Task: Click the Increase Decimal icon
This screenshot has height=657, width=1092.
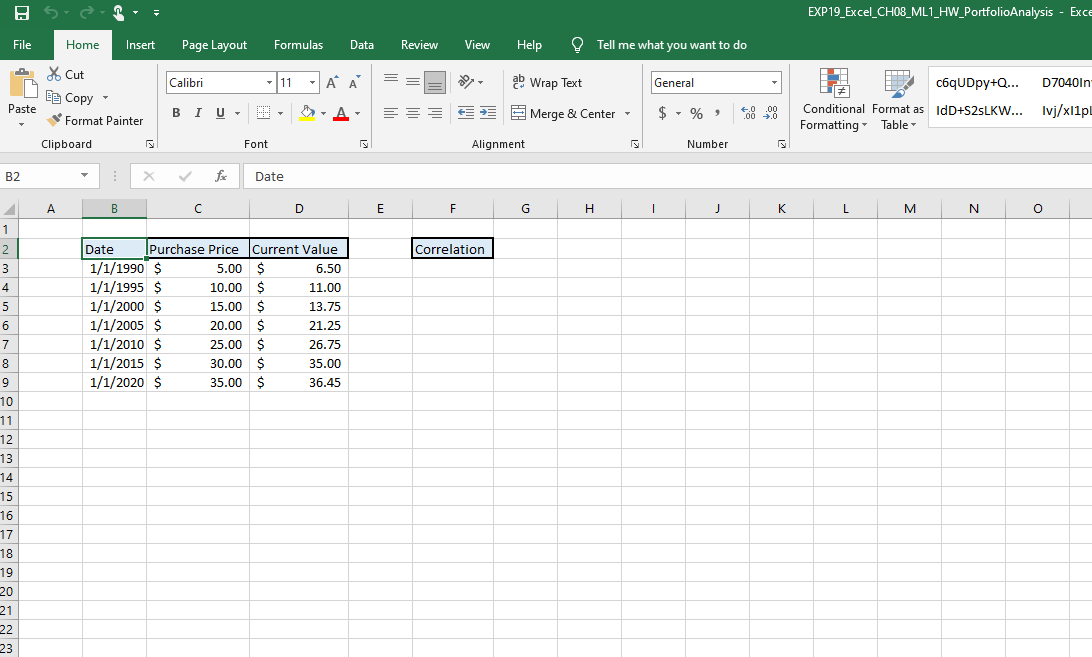Action: click(749, 113)
